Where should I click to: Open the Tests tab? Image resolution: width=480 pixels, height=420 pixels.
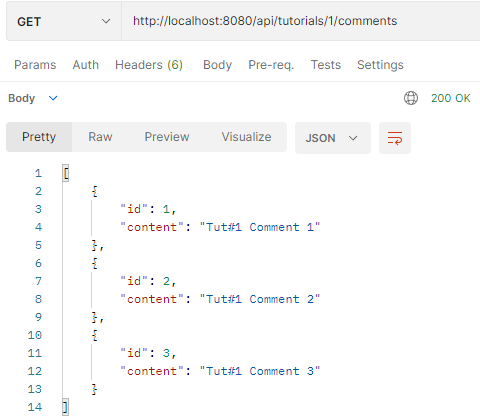tap(326, 65)
